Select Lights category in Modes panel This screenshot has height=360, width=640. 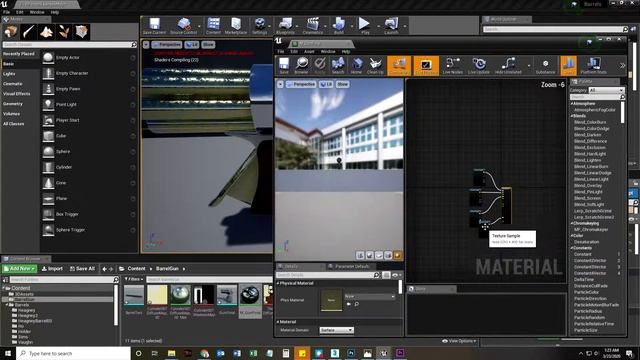pos(9,74)
